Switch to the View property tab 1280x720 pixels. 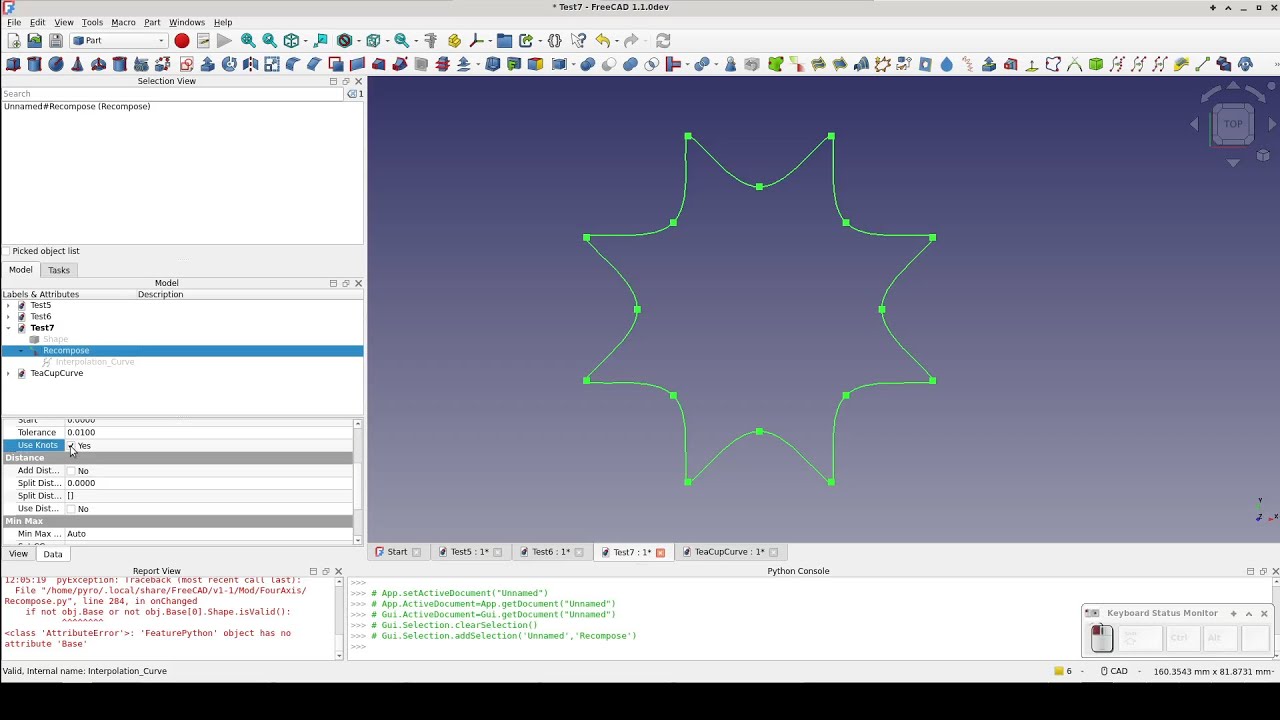pos(18,554)
